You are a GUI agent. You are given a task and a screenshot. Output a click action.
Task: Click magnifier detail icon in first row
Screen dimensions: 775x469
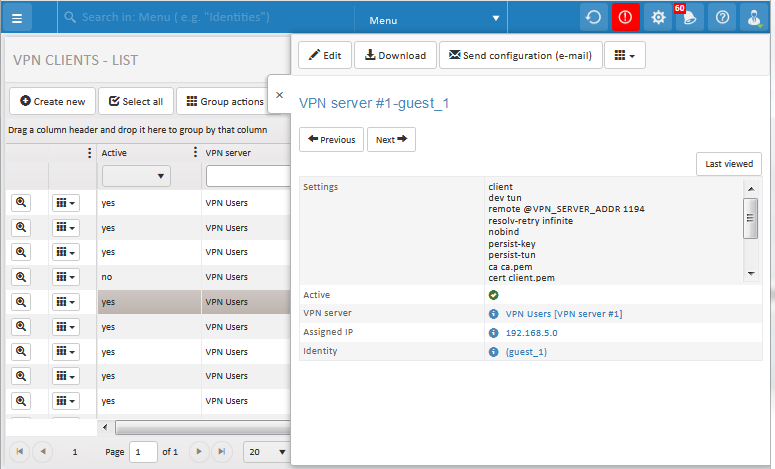coord(21,202)
